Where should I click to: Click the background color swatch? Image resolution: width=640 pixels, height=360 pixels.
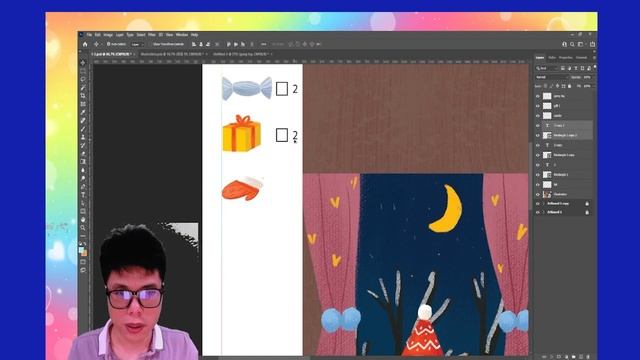tap(84, 253)
